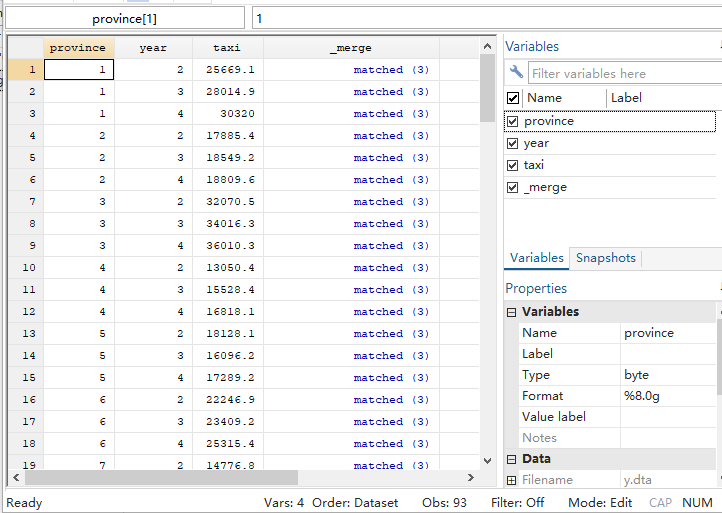722x513 pixels.
Task: Click the empty Label property value
Action: coord(668,354)
